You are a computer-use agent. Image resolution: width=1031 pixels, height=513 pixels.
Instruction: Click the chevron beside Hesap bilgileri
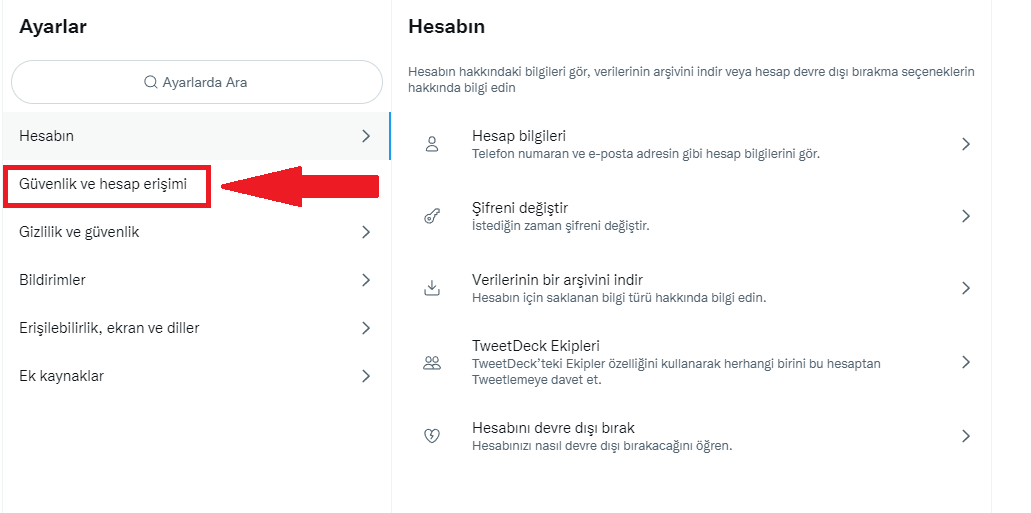point(966,144)
